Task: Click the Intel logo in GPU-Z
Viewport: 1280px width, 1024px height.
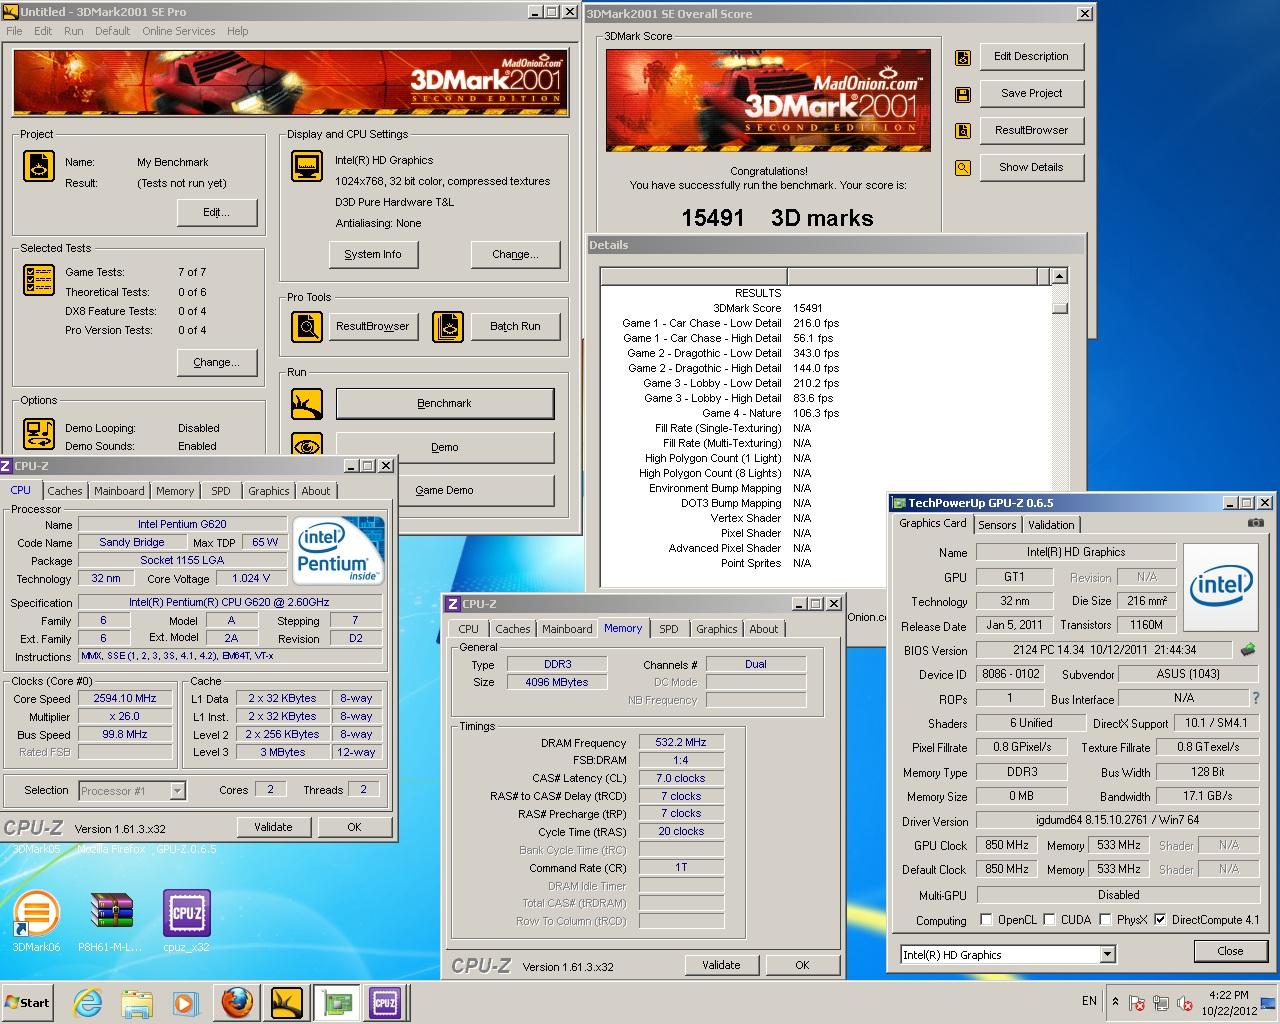Action: pos(1221,586)
